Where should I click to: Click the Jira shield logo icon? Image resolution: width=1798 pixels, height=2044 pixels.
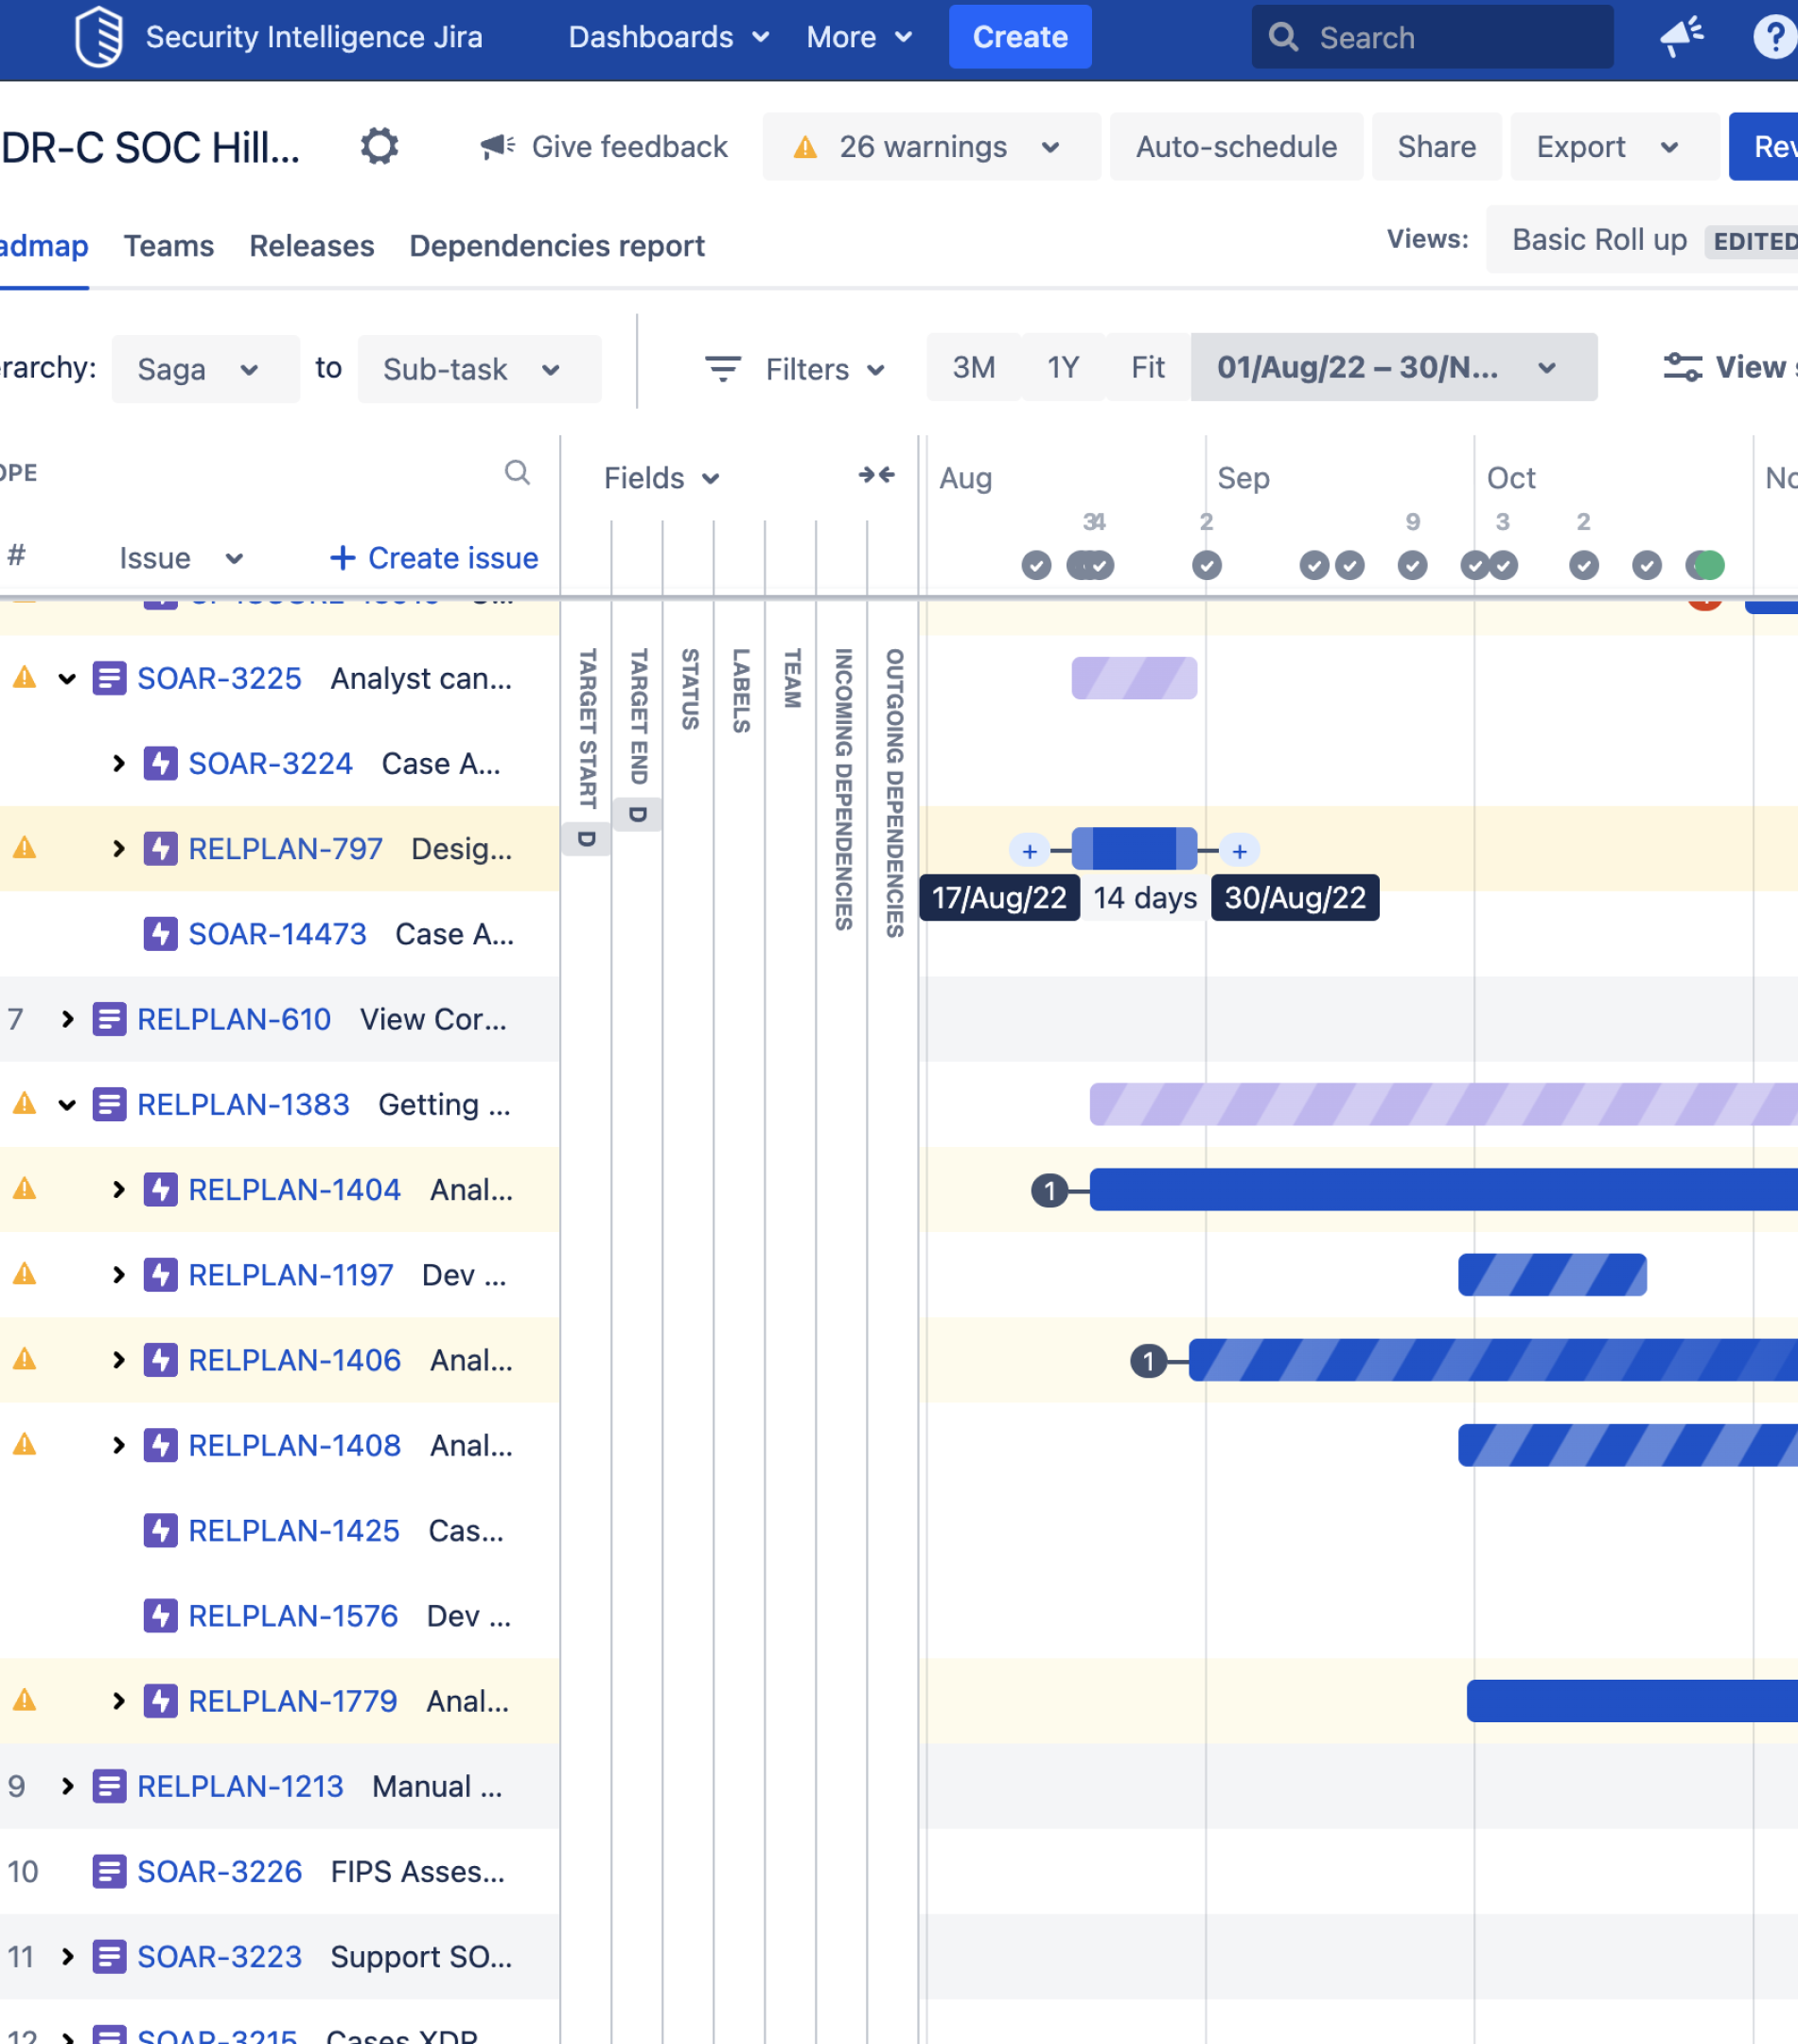tap(99, 37)
